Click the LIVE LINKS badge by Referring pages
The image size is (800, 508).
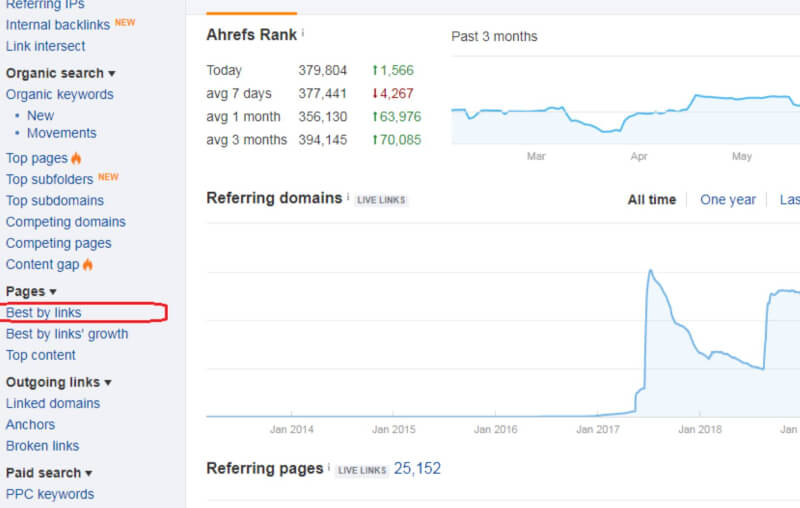[x=362, y=470]
